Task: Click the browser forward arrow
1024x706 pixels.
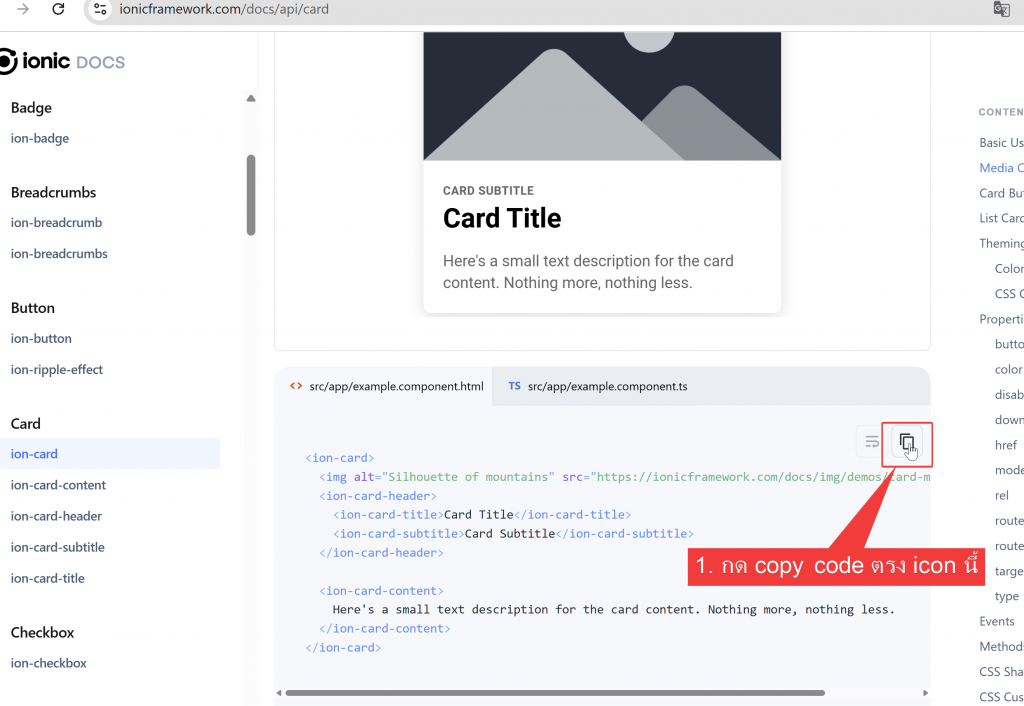Action: [x=23, y=10]
